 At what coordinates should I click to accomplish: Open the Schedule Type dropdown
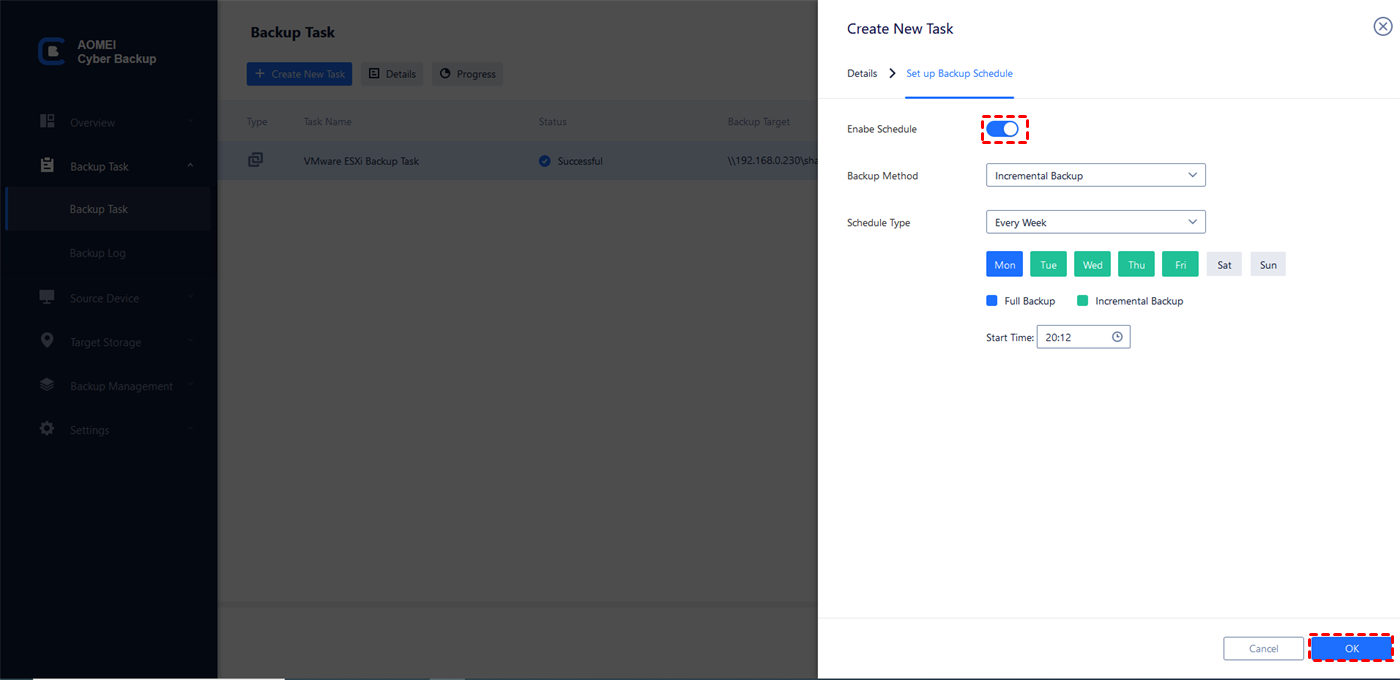tap(1095, 222)
